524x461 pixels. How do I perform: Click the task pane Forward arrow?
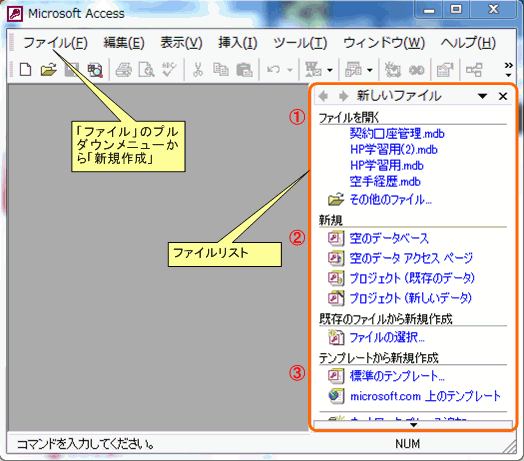343,96
